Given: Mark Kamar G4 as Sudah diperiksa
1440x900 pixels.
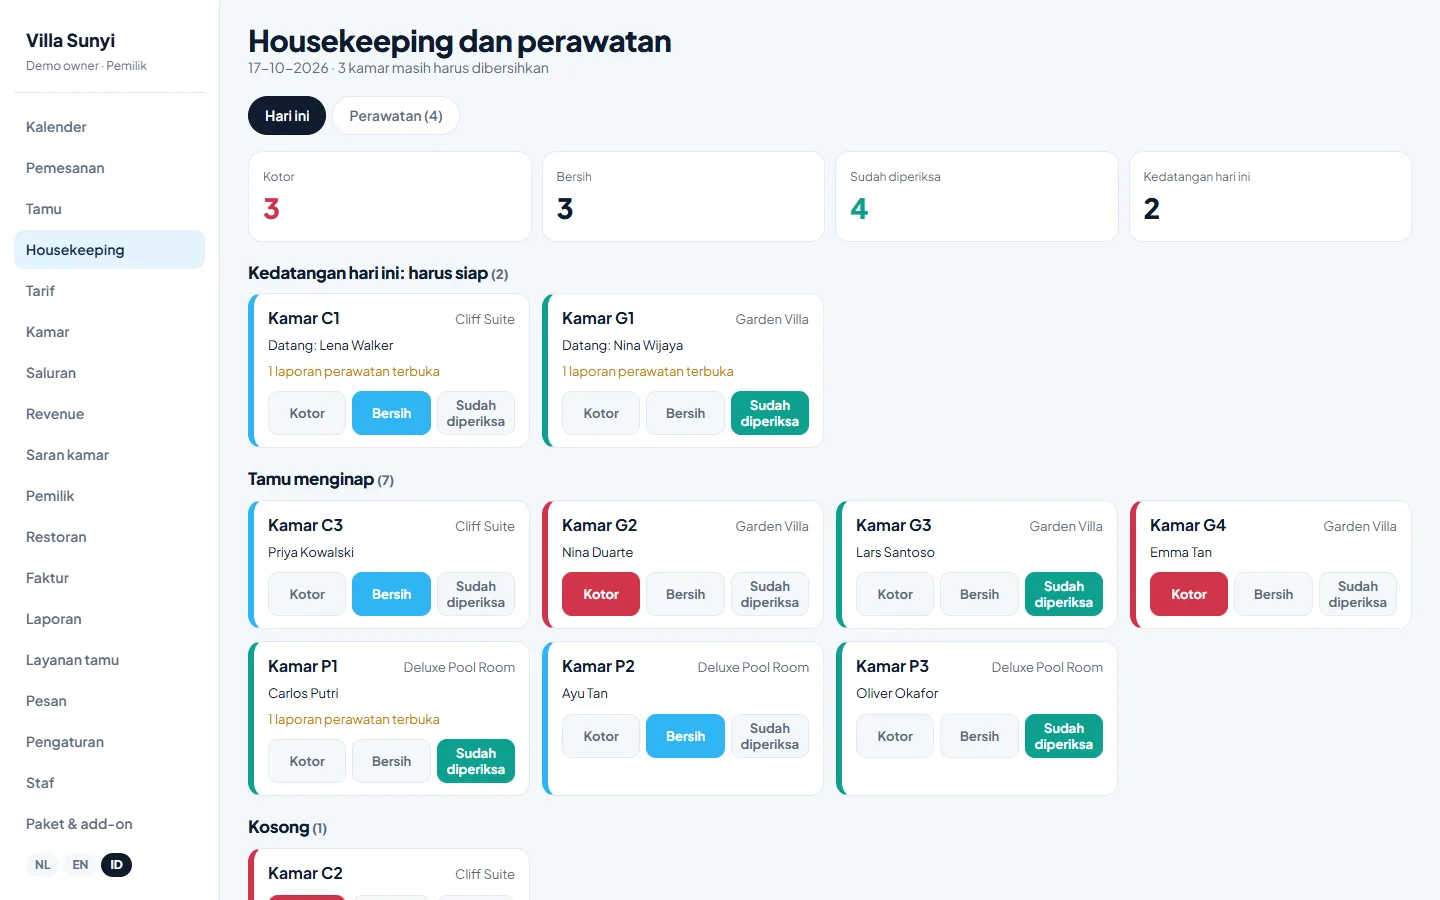Looking at the screenshot, I should pyautogui.click(x=1357, y=594).
